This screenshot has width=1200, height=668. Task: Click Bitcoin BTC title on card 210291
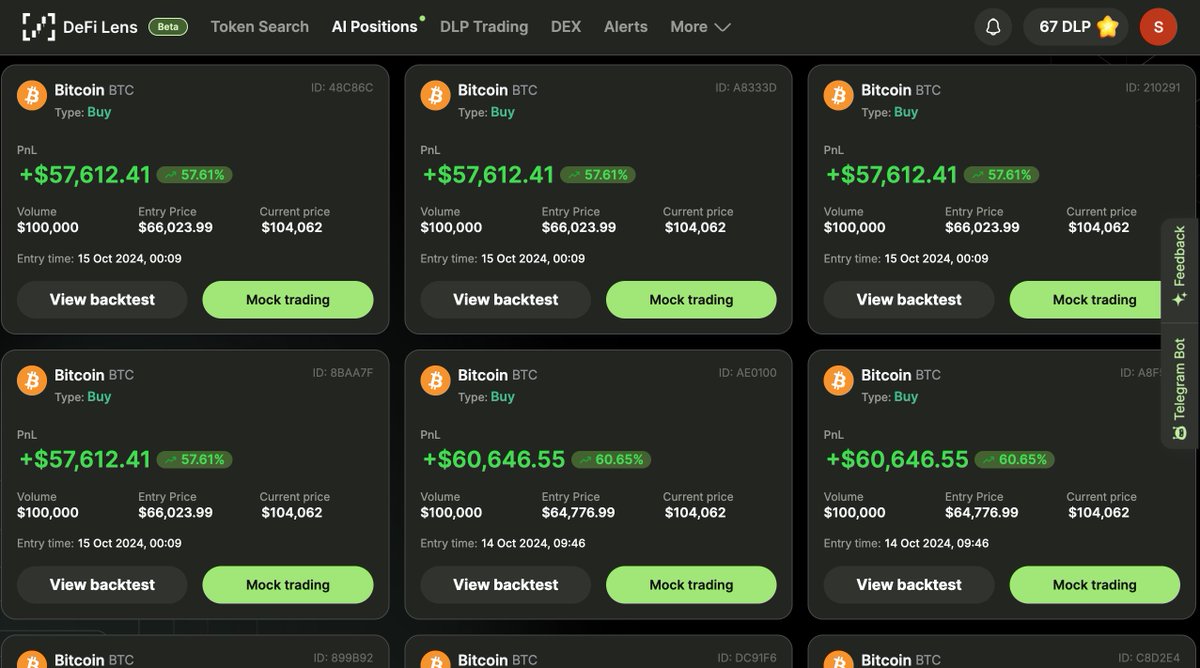[901, 90]
